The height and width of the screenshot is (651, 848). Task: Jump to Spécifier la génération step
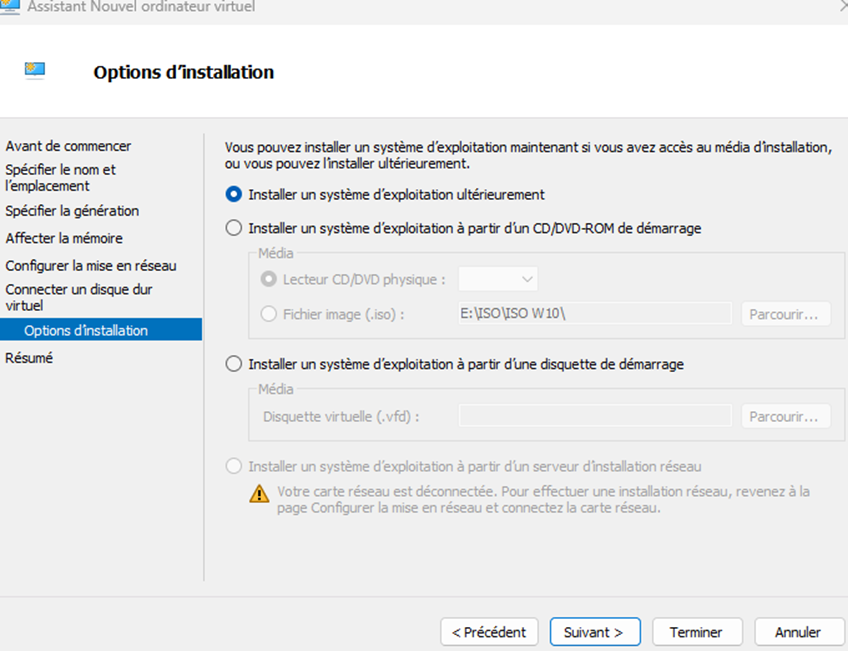pyautogui.click(x=72, y=210)
